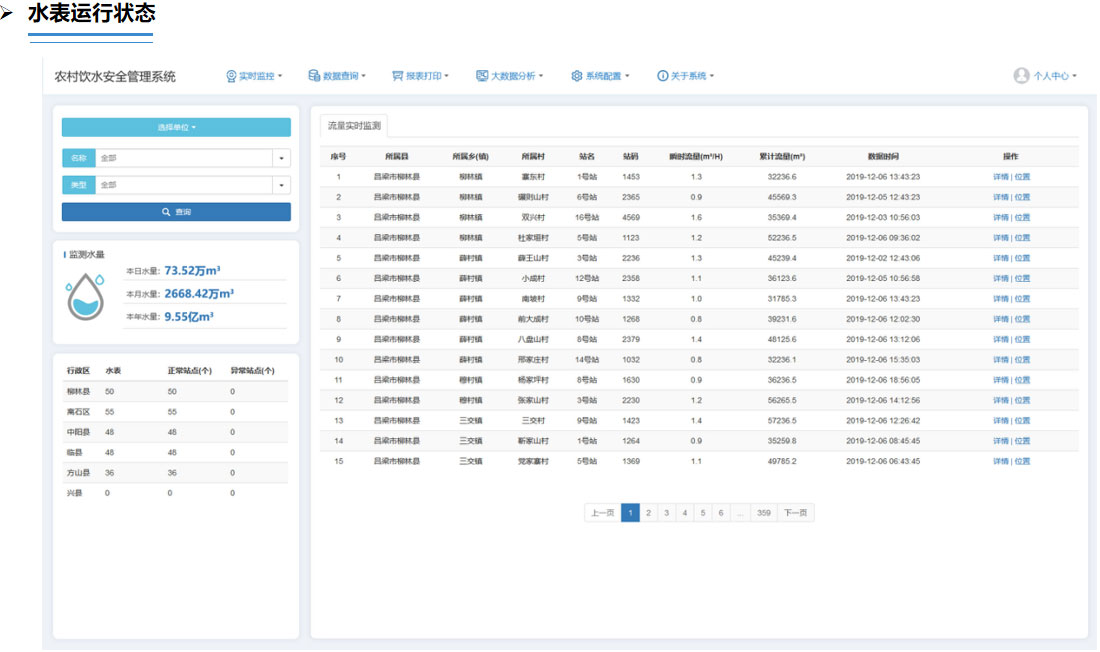The image size is (1100, 652).
Task: Click the 大数据分析 chart icon
Action: 482,75
